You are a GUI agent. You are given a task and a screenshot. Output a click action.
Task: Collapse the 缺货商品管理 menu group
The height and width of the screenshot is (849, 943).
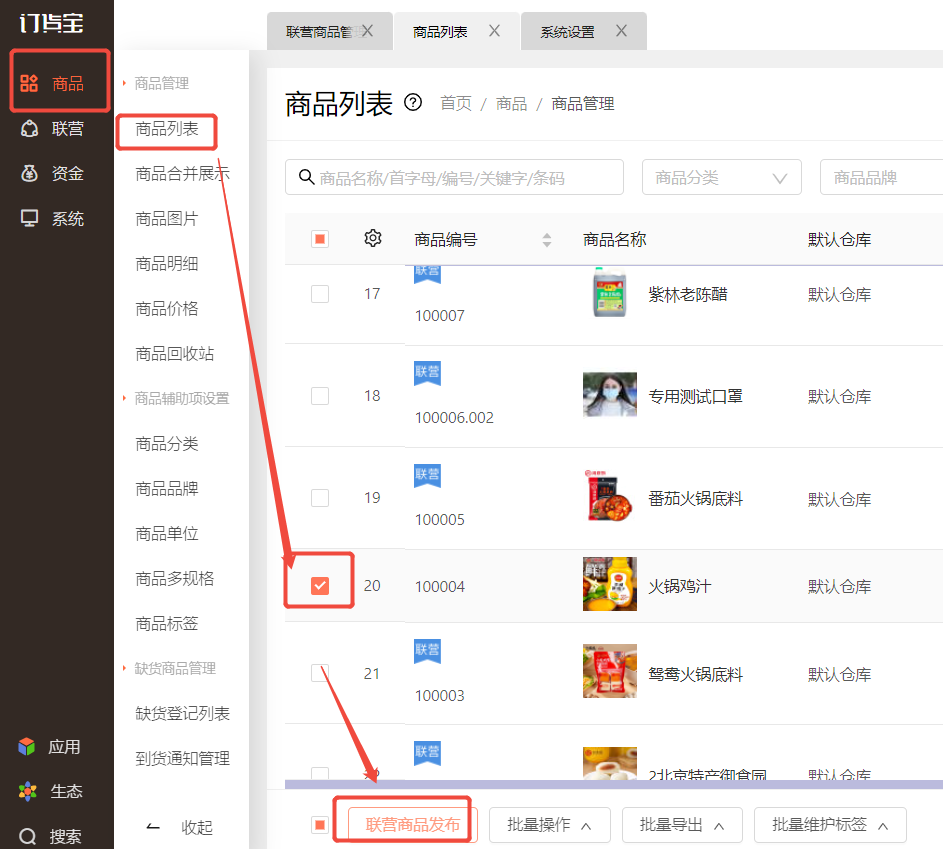tap(170, 668)
